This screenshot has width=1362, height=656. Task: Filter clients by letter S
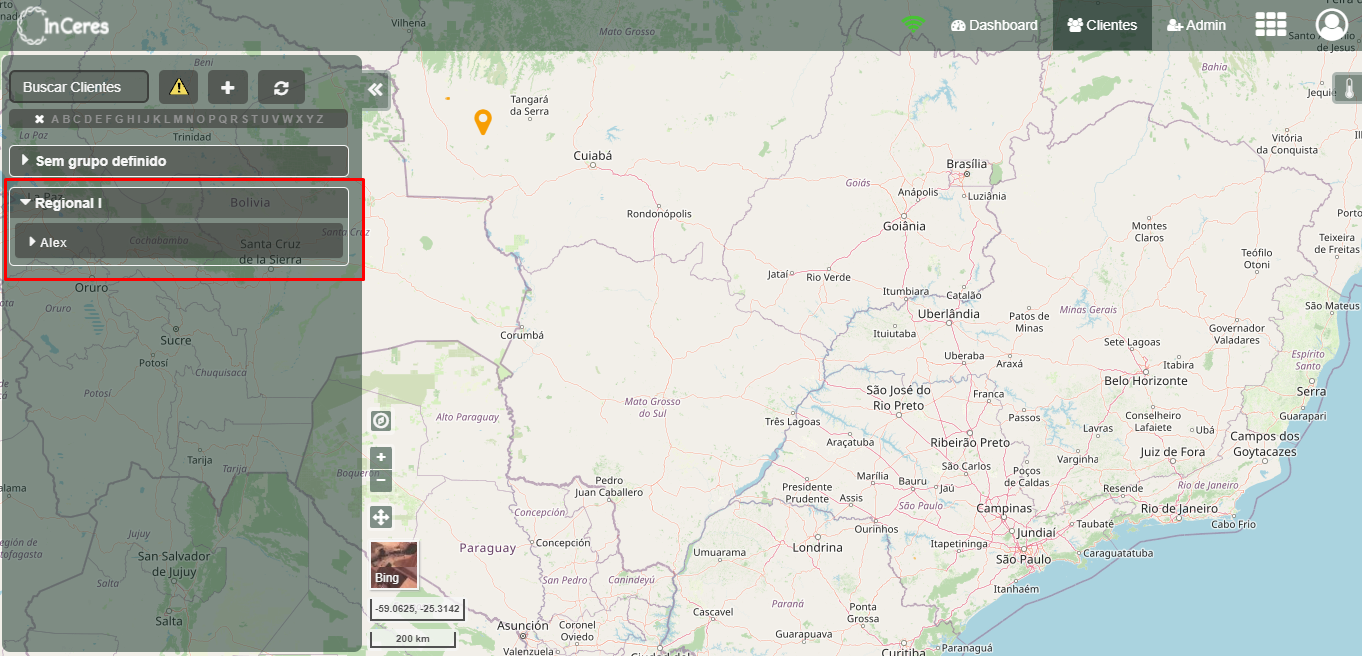tap(245, 119)
